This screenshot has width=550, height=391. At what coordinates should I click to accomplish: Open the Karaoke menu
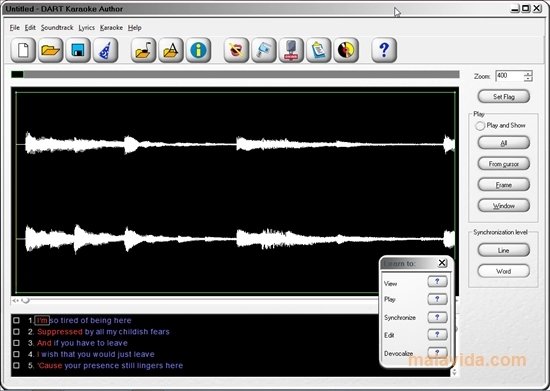(111, 27)
